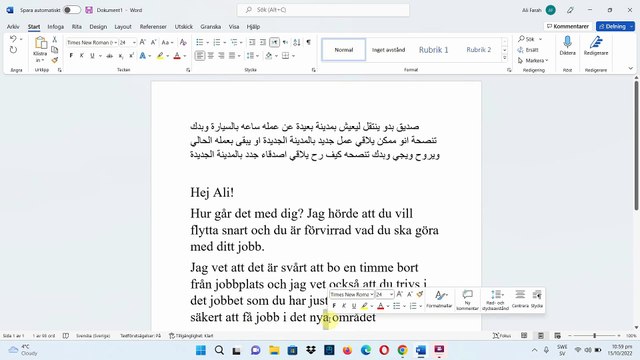Toggle show paragraph marks pilcrow
The height and width of the screenshot is (360, 640).
coord(309,42)
